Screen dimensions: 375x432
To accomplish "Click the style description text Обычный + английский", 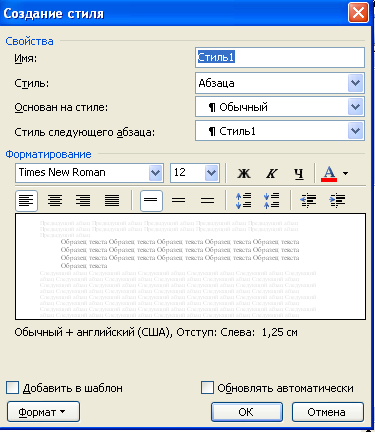I will [156, 332].
